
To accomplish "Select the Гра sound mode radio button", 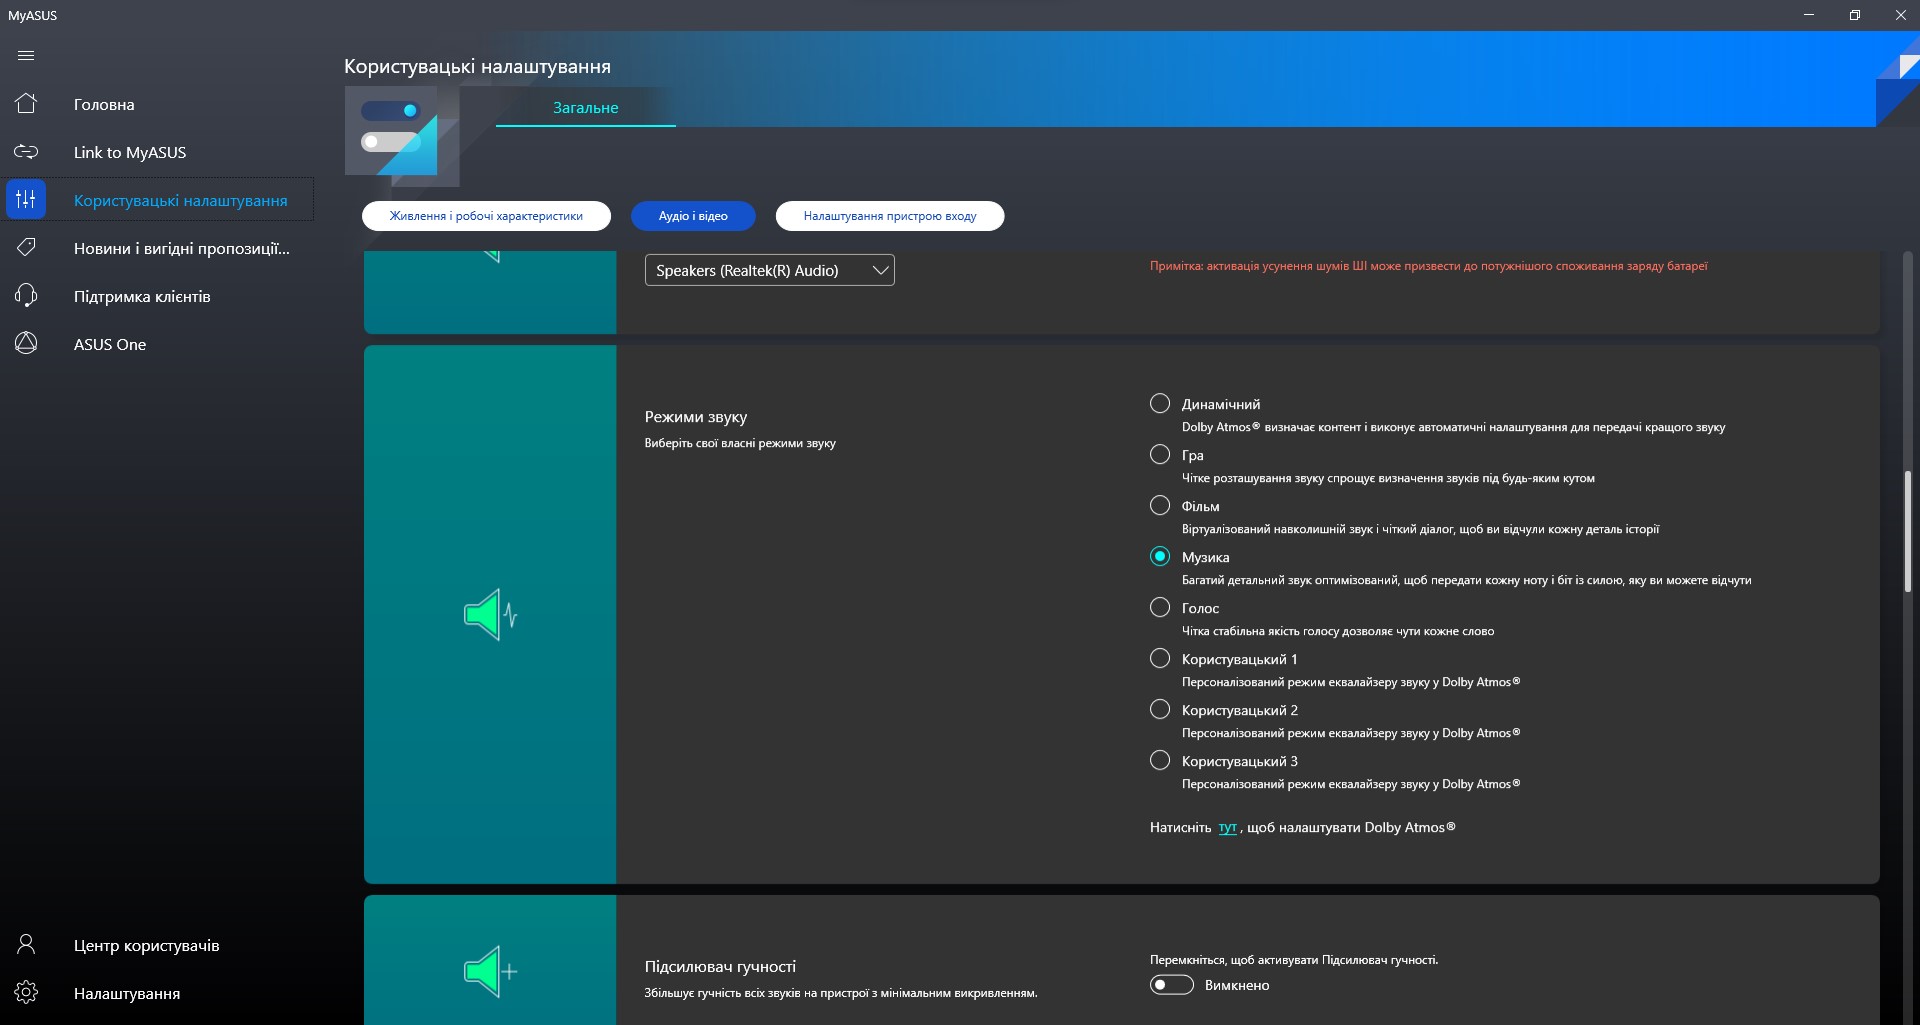I will coord(1160,455).
